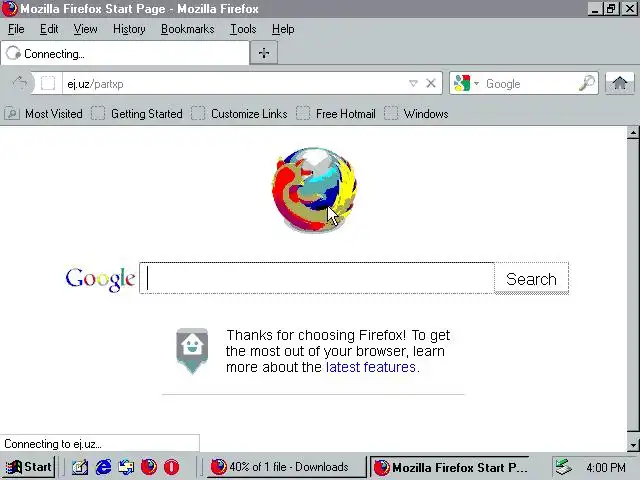This screenshot has width=640, height=480.
Task: Click the 4:00 PM clock
Action: pyautogui.click(x=606, y=467)
